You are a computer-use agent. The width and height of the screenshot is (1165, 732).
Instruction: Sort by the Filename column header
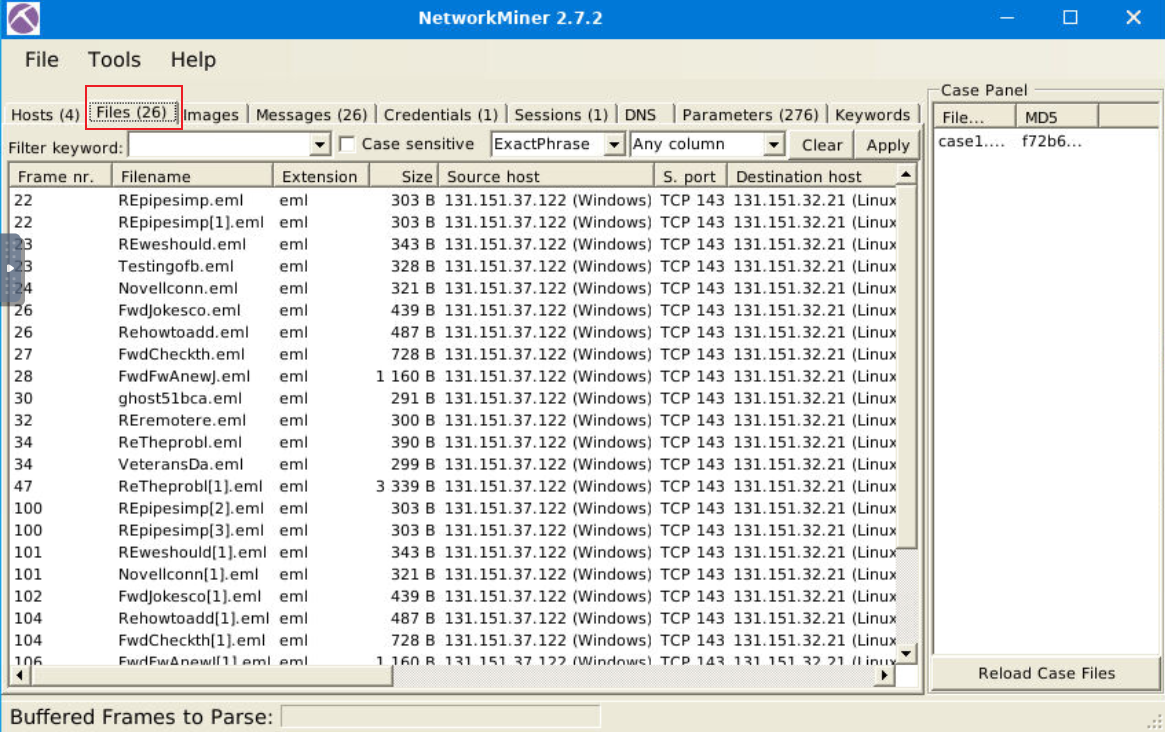tap(192, 176)
